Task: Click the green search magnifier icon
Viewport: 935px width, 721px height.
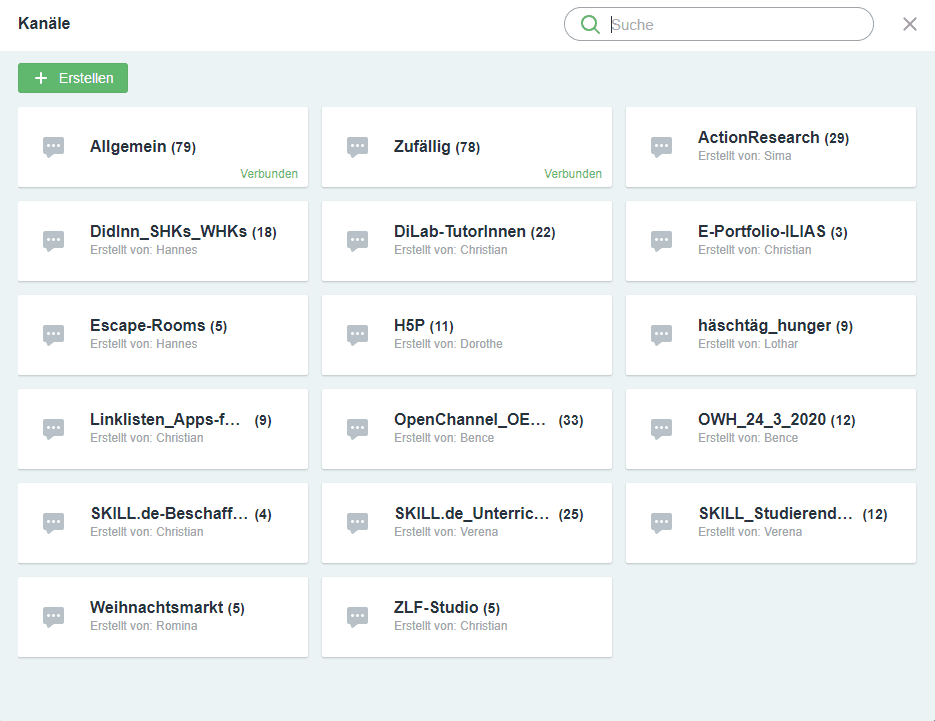Action: (x=590, y=24)
